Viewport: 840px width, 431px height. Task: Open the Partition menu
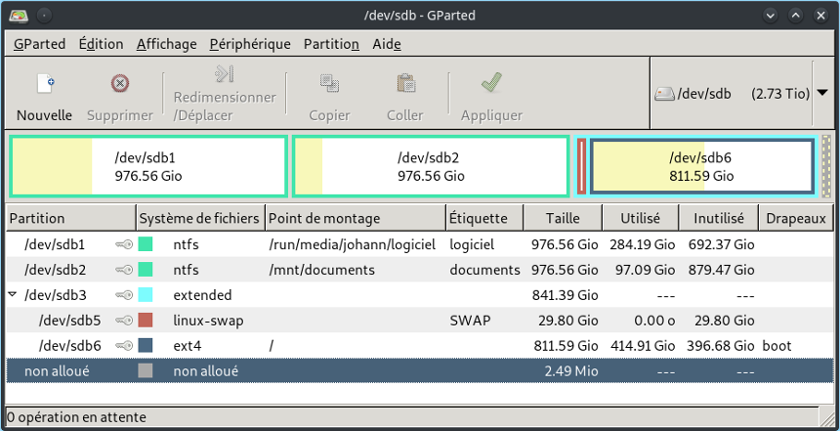point(331,44)
